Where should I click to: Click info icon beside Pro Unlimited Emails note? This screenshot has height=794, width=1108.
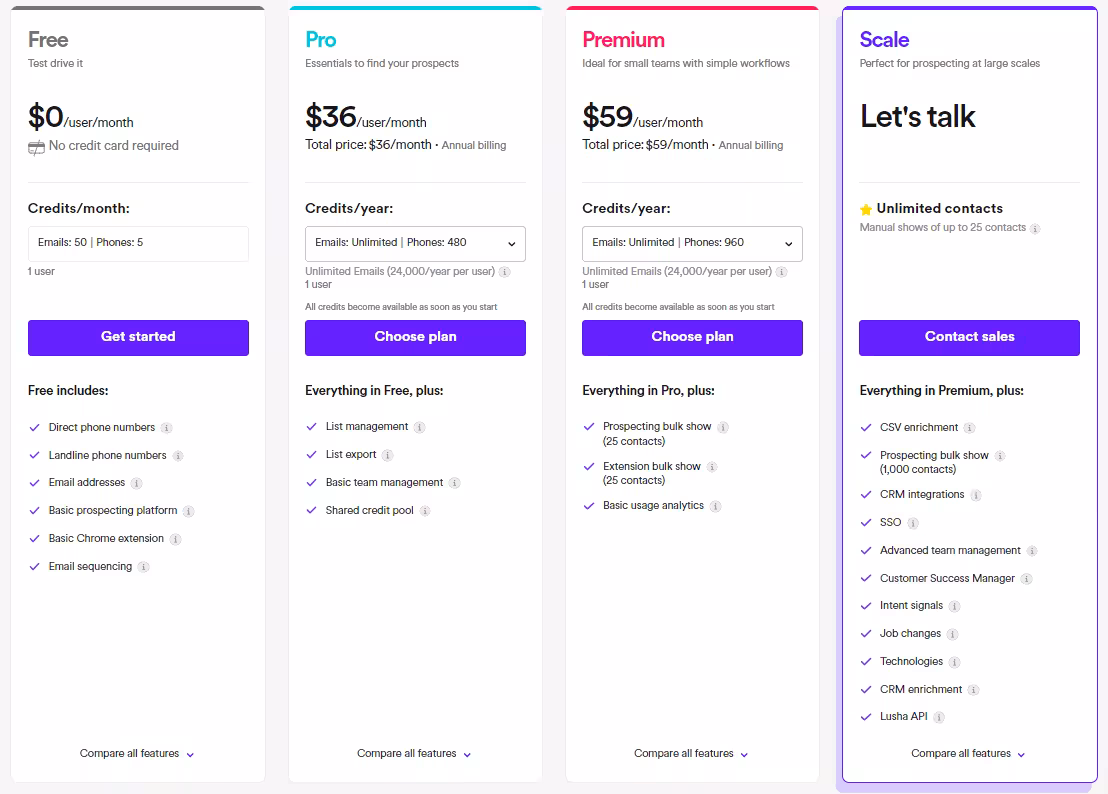505,271
